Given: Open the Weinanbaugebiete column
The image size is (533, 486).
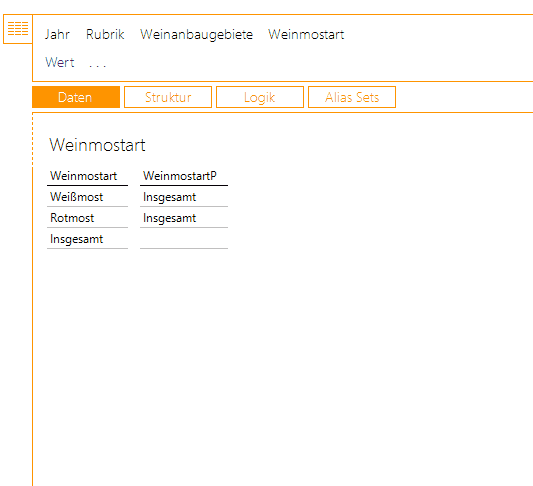Looking at the screenshot, I should [196, 35].
